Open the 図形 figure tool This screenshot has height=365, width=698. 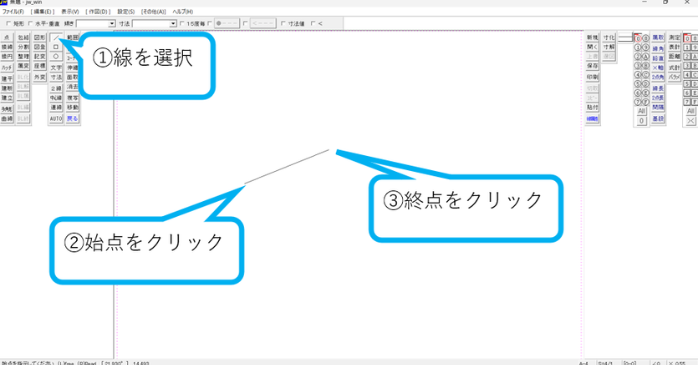click(x=40, y=38)
